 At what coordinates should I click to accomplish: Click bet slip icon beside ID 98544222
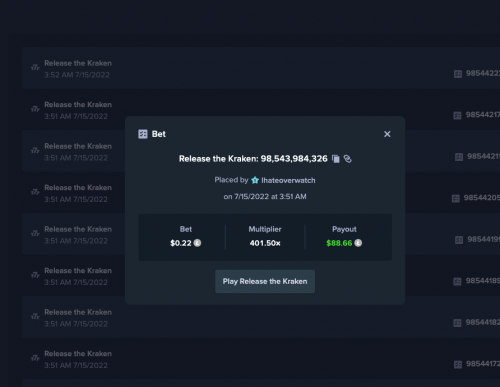point(458,74)
